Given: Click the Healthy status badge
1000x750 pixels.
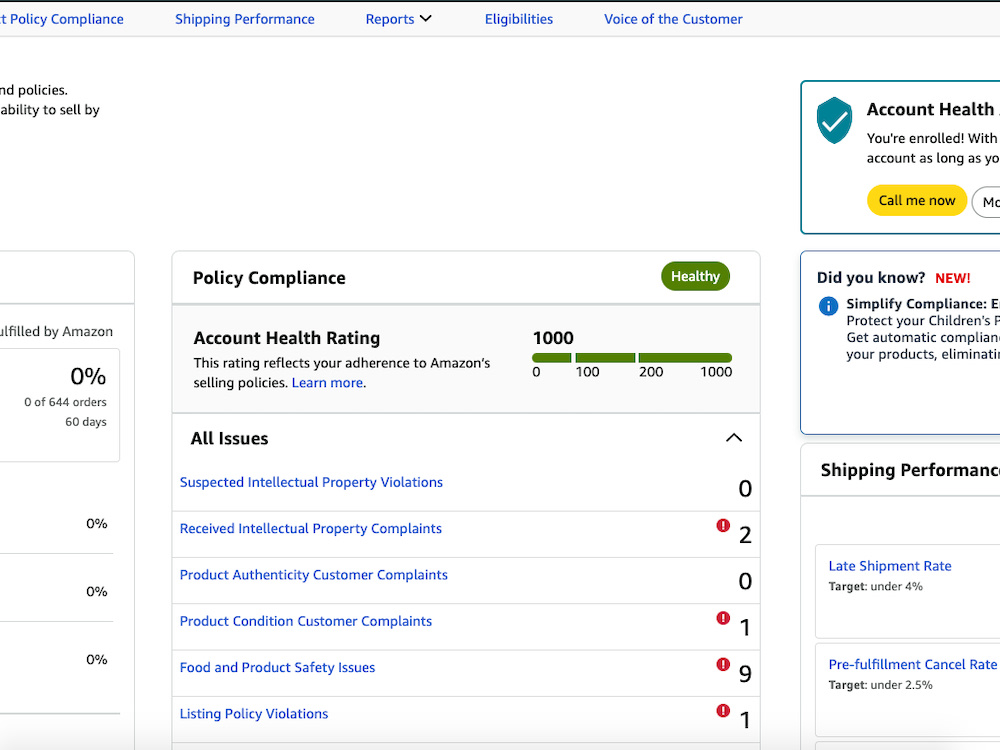Looking at the screenshot, I should (x=695, y=276).
